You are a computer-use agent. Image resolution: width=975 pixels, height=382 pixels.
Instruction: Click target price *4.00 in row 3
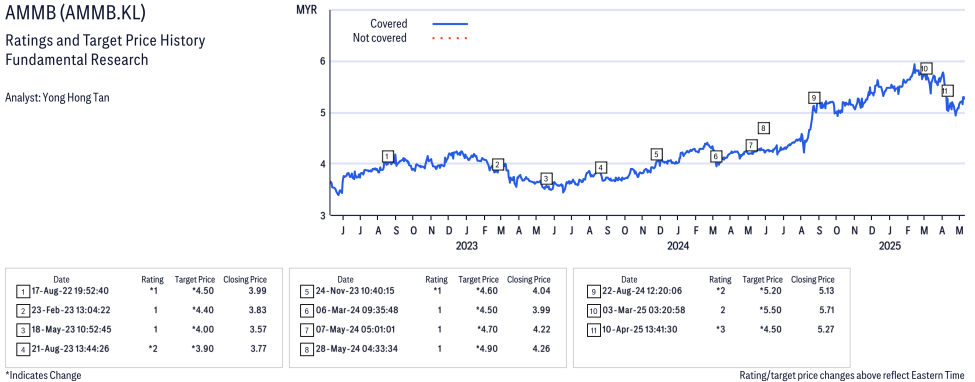(202, 330)
